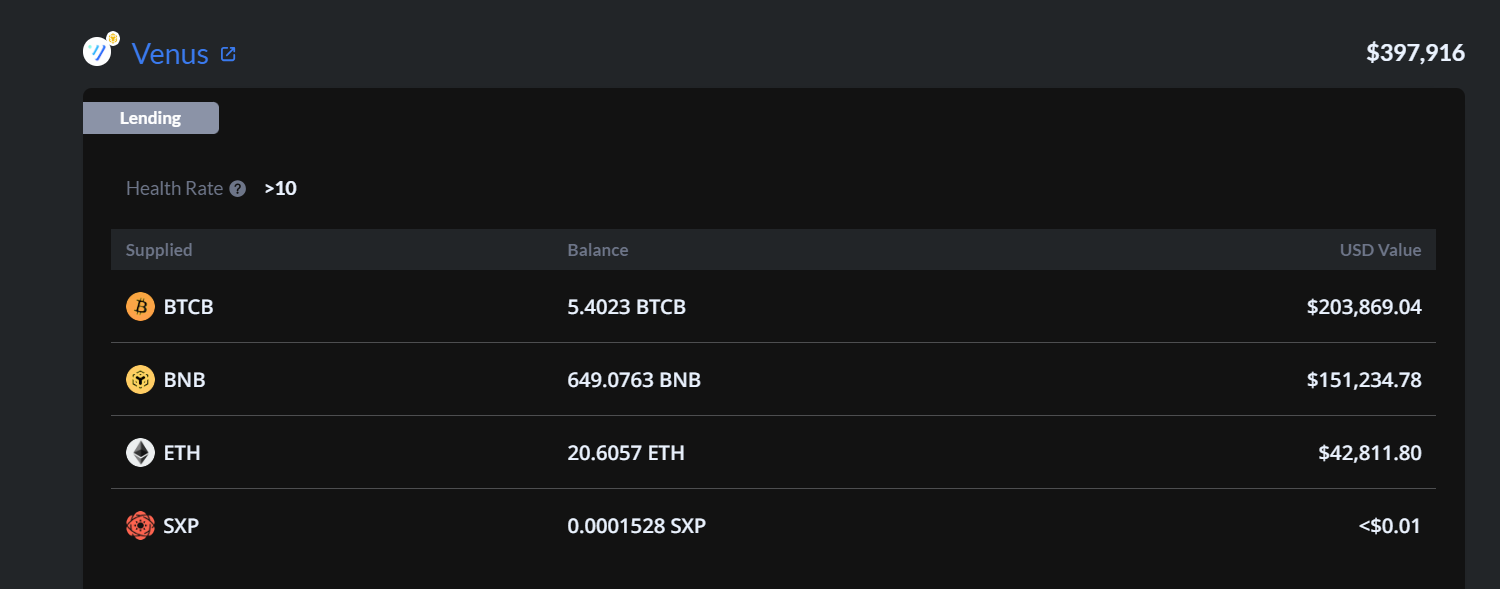
Task: Click the Venus total value $397,916
Action: click(1415, 53)
